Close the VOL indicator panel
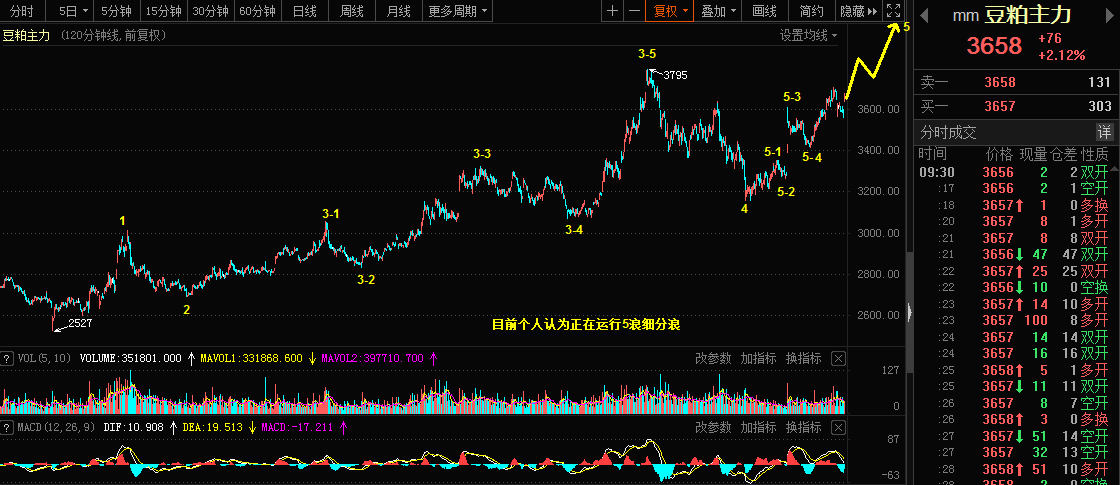The width and height of the screenshot is (1120, 485). [839, 358]
